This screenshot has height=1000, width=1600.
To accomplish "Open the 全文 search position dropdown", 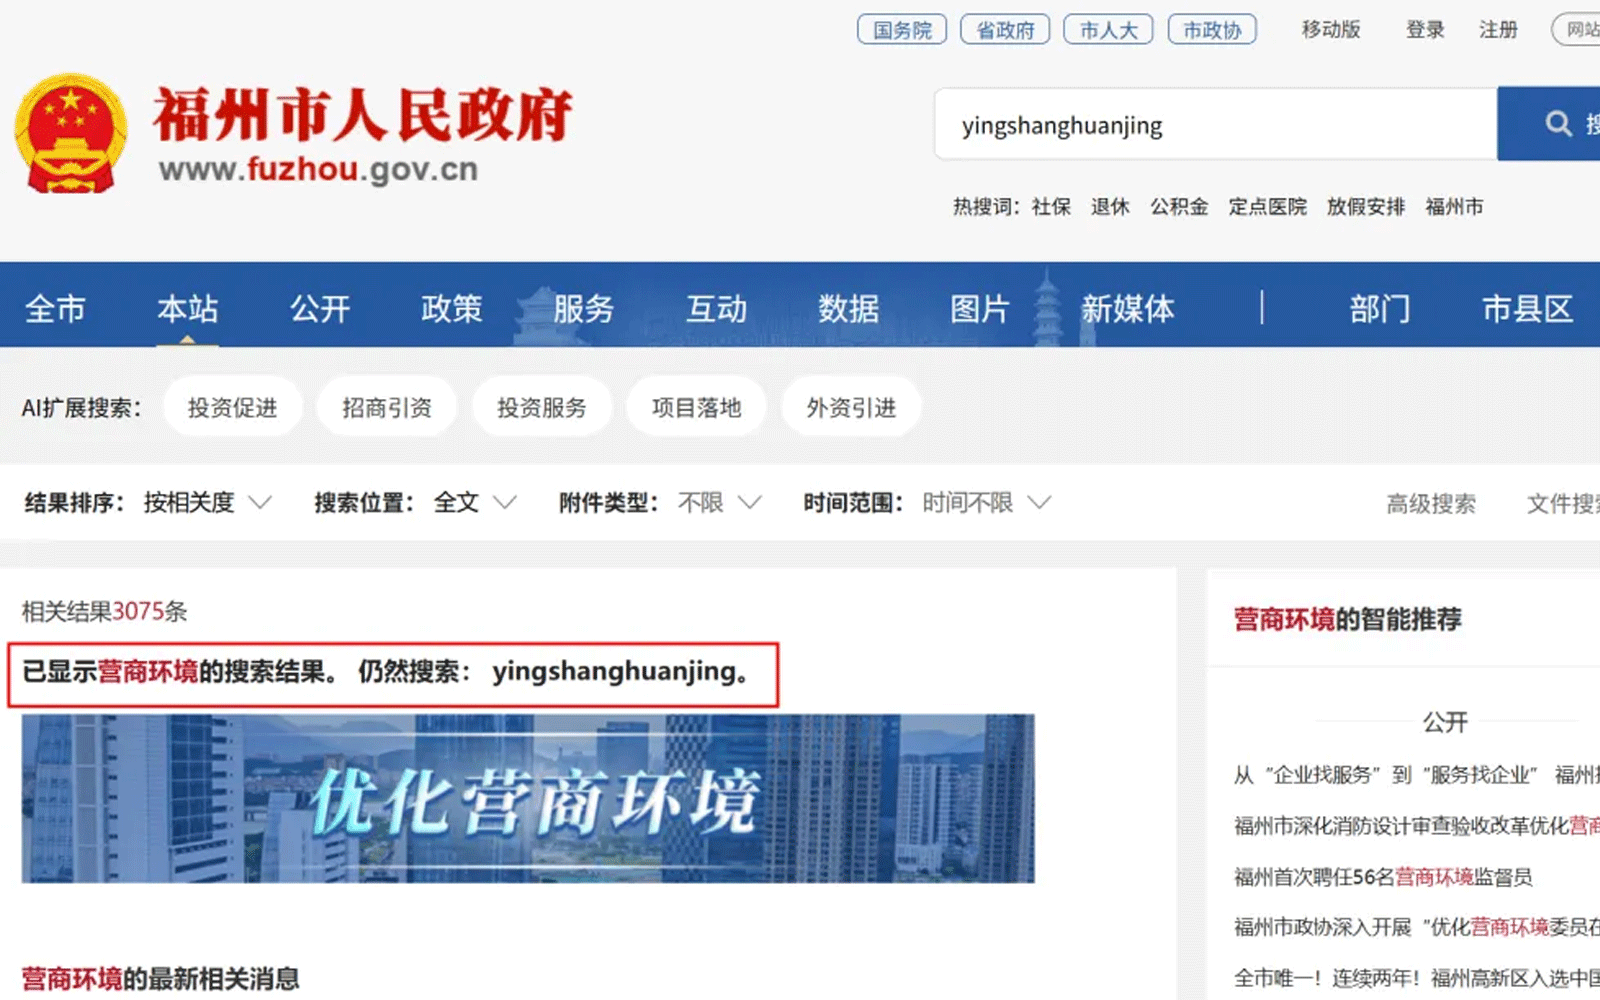I will coord(474,502).
